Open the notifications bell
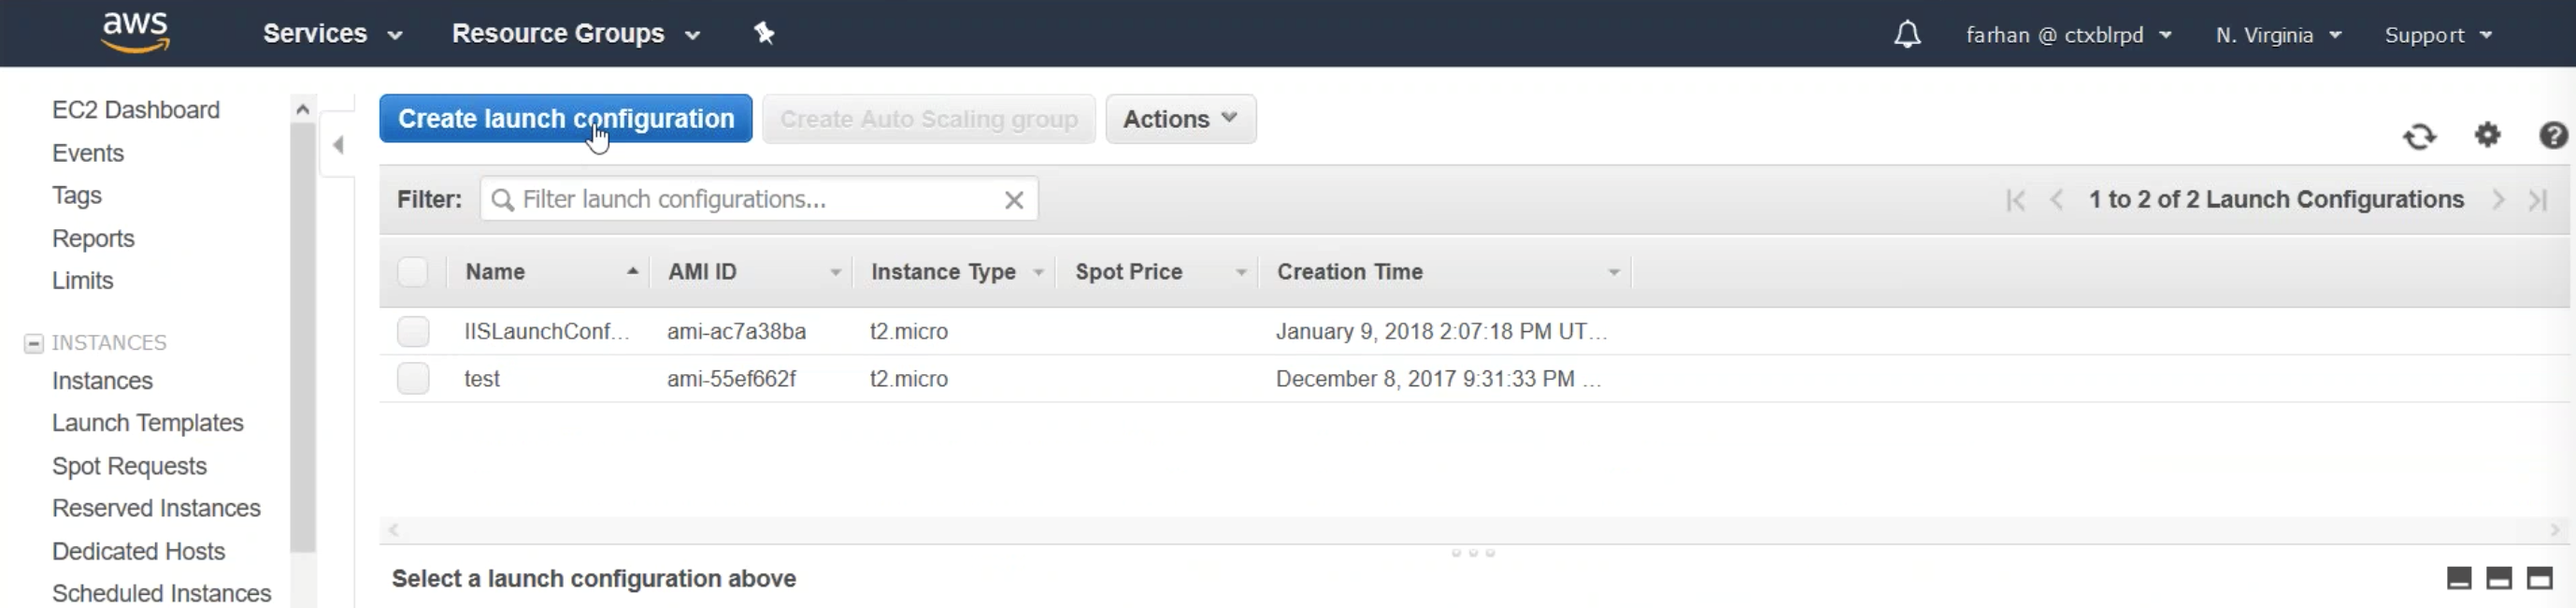Screen dimensions: 2576x608 pos(1907,35)
